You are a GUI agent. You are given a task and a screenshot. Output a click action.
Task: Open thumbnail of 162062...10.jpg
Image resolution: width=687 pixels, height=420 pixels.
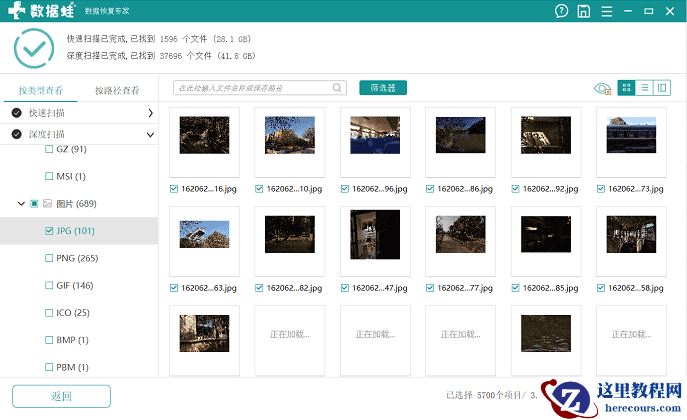pos(290,135)
